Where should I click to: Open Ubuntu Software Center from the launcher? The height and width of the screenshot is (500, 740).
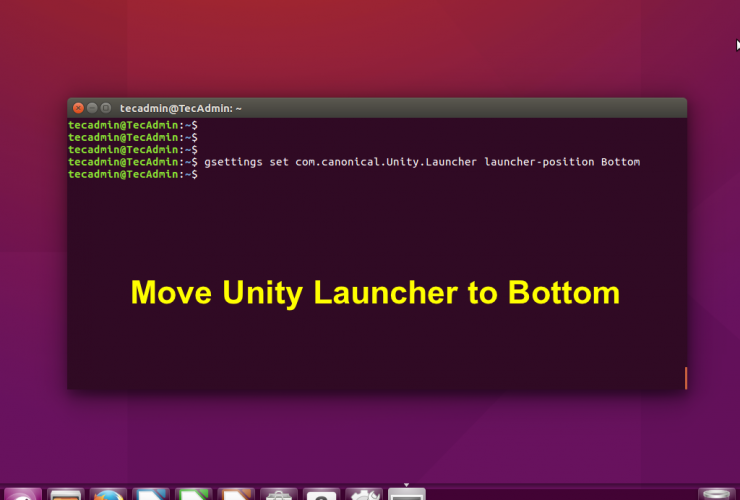pos(279,493)
